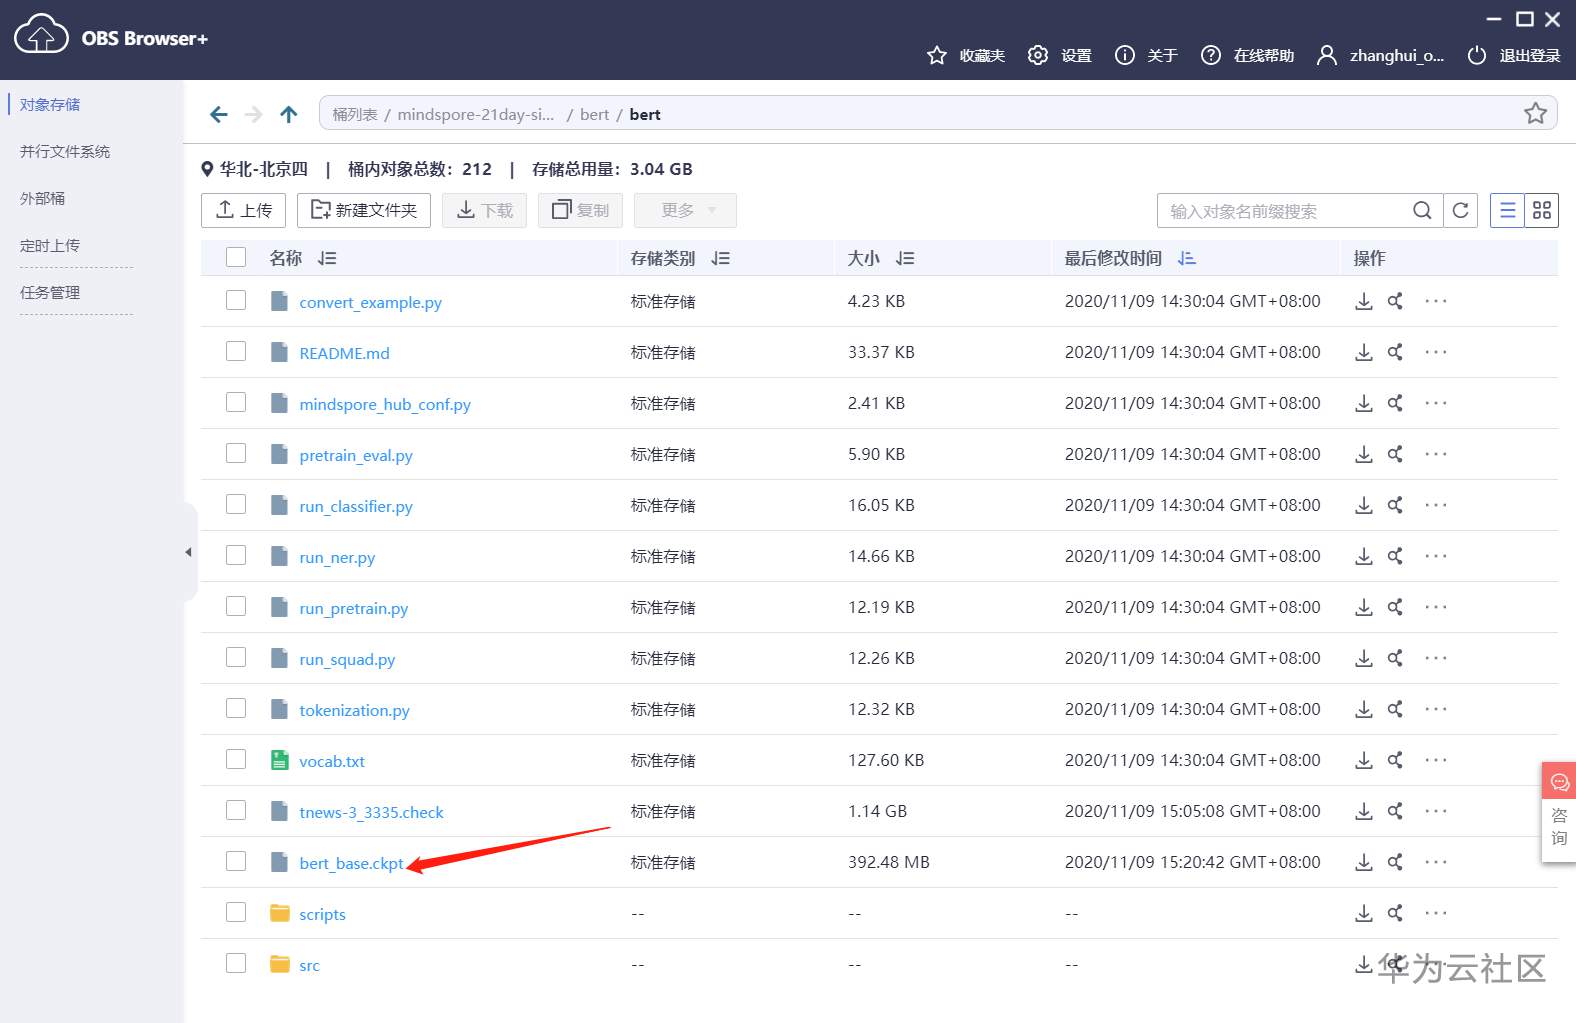The width and height of the screenshot is (1576, 1023).
Task: Navigate up one folder level
Action: 289,114
